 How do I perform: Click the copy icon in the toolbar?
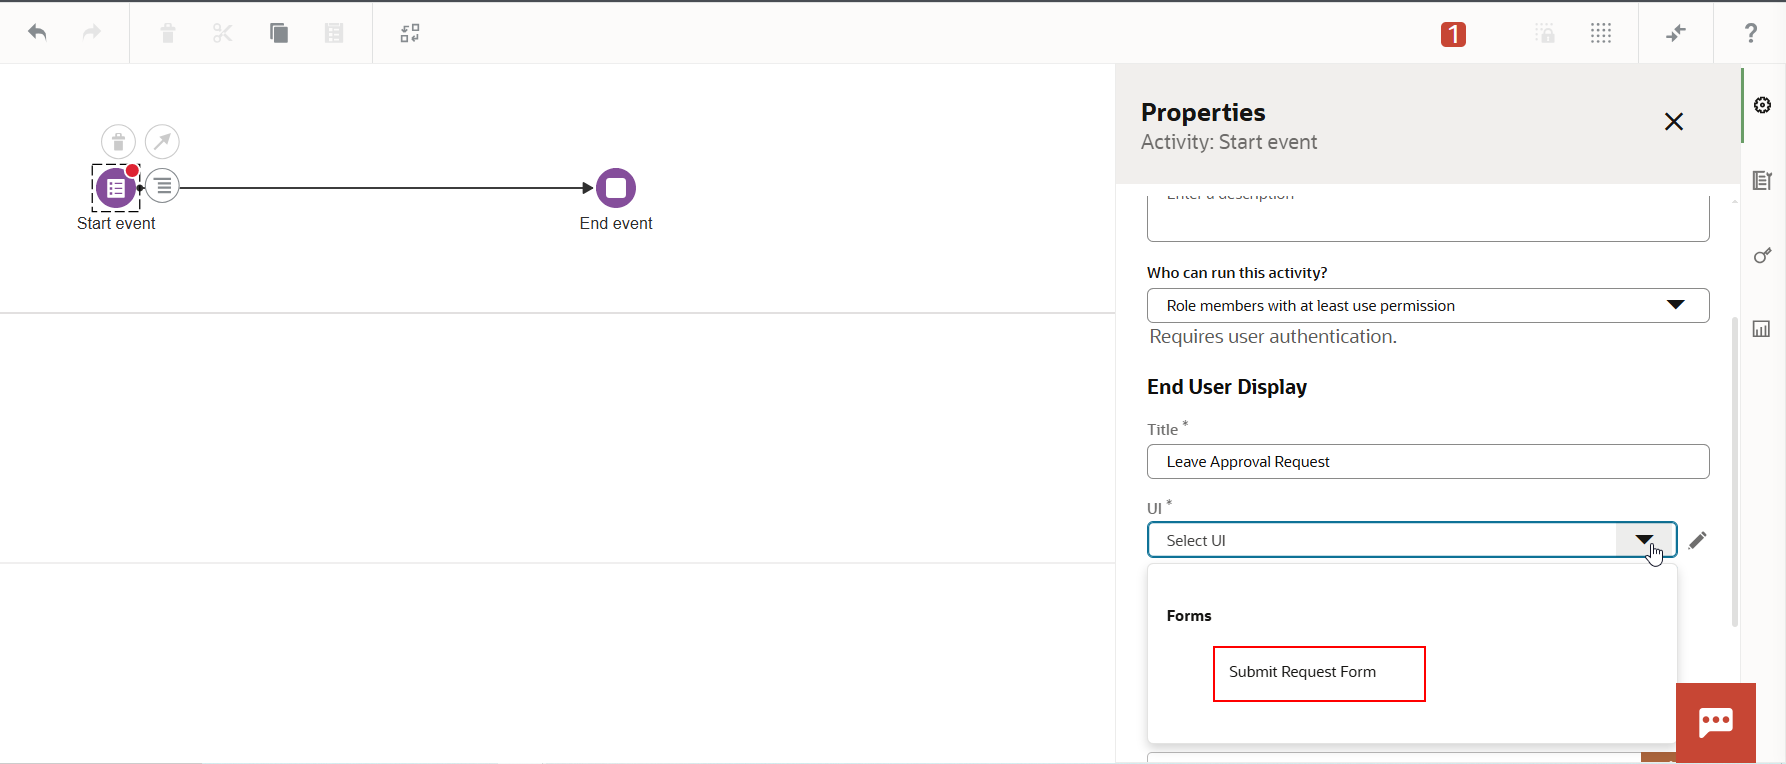[x=279, y=33]
